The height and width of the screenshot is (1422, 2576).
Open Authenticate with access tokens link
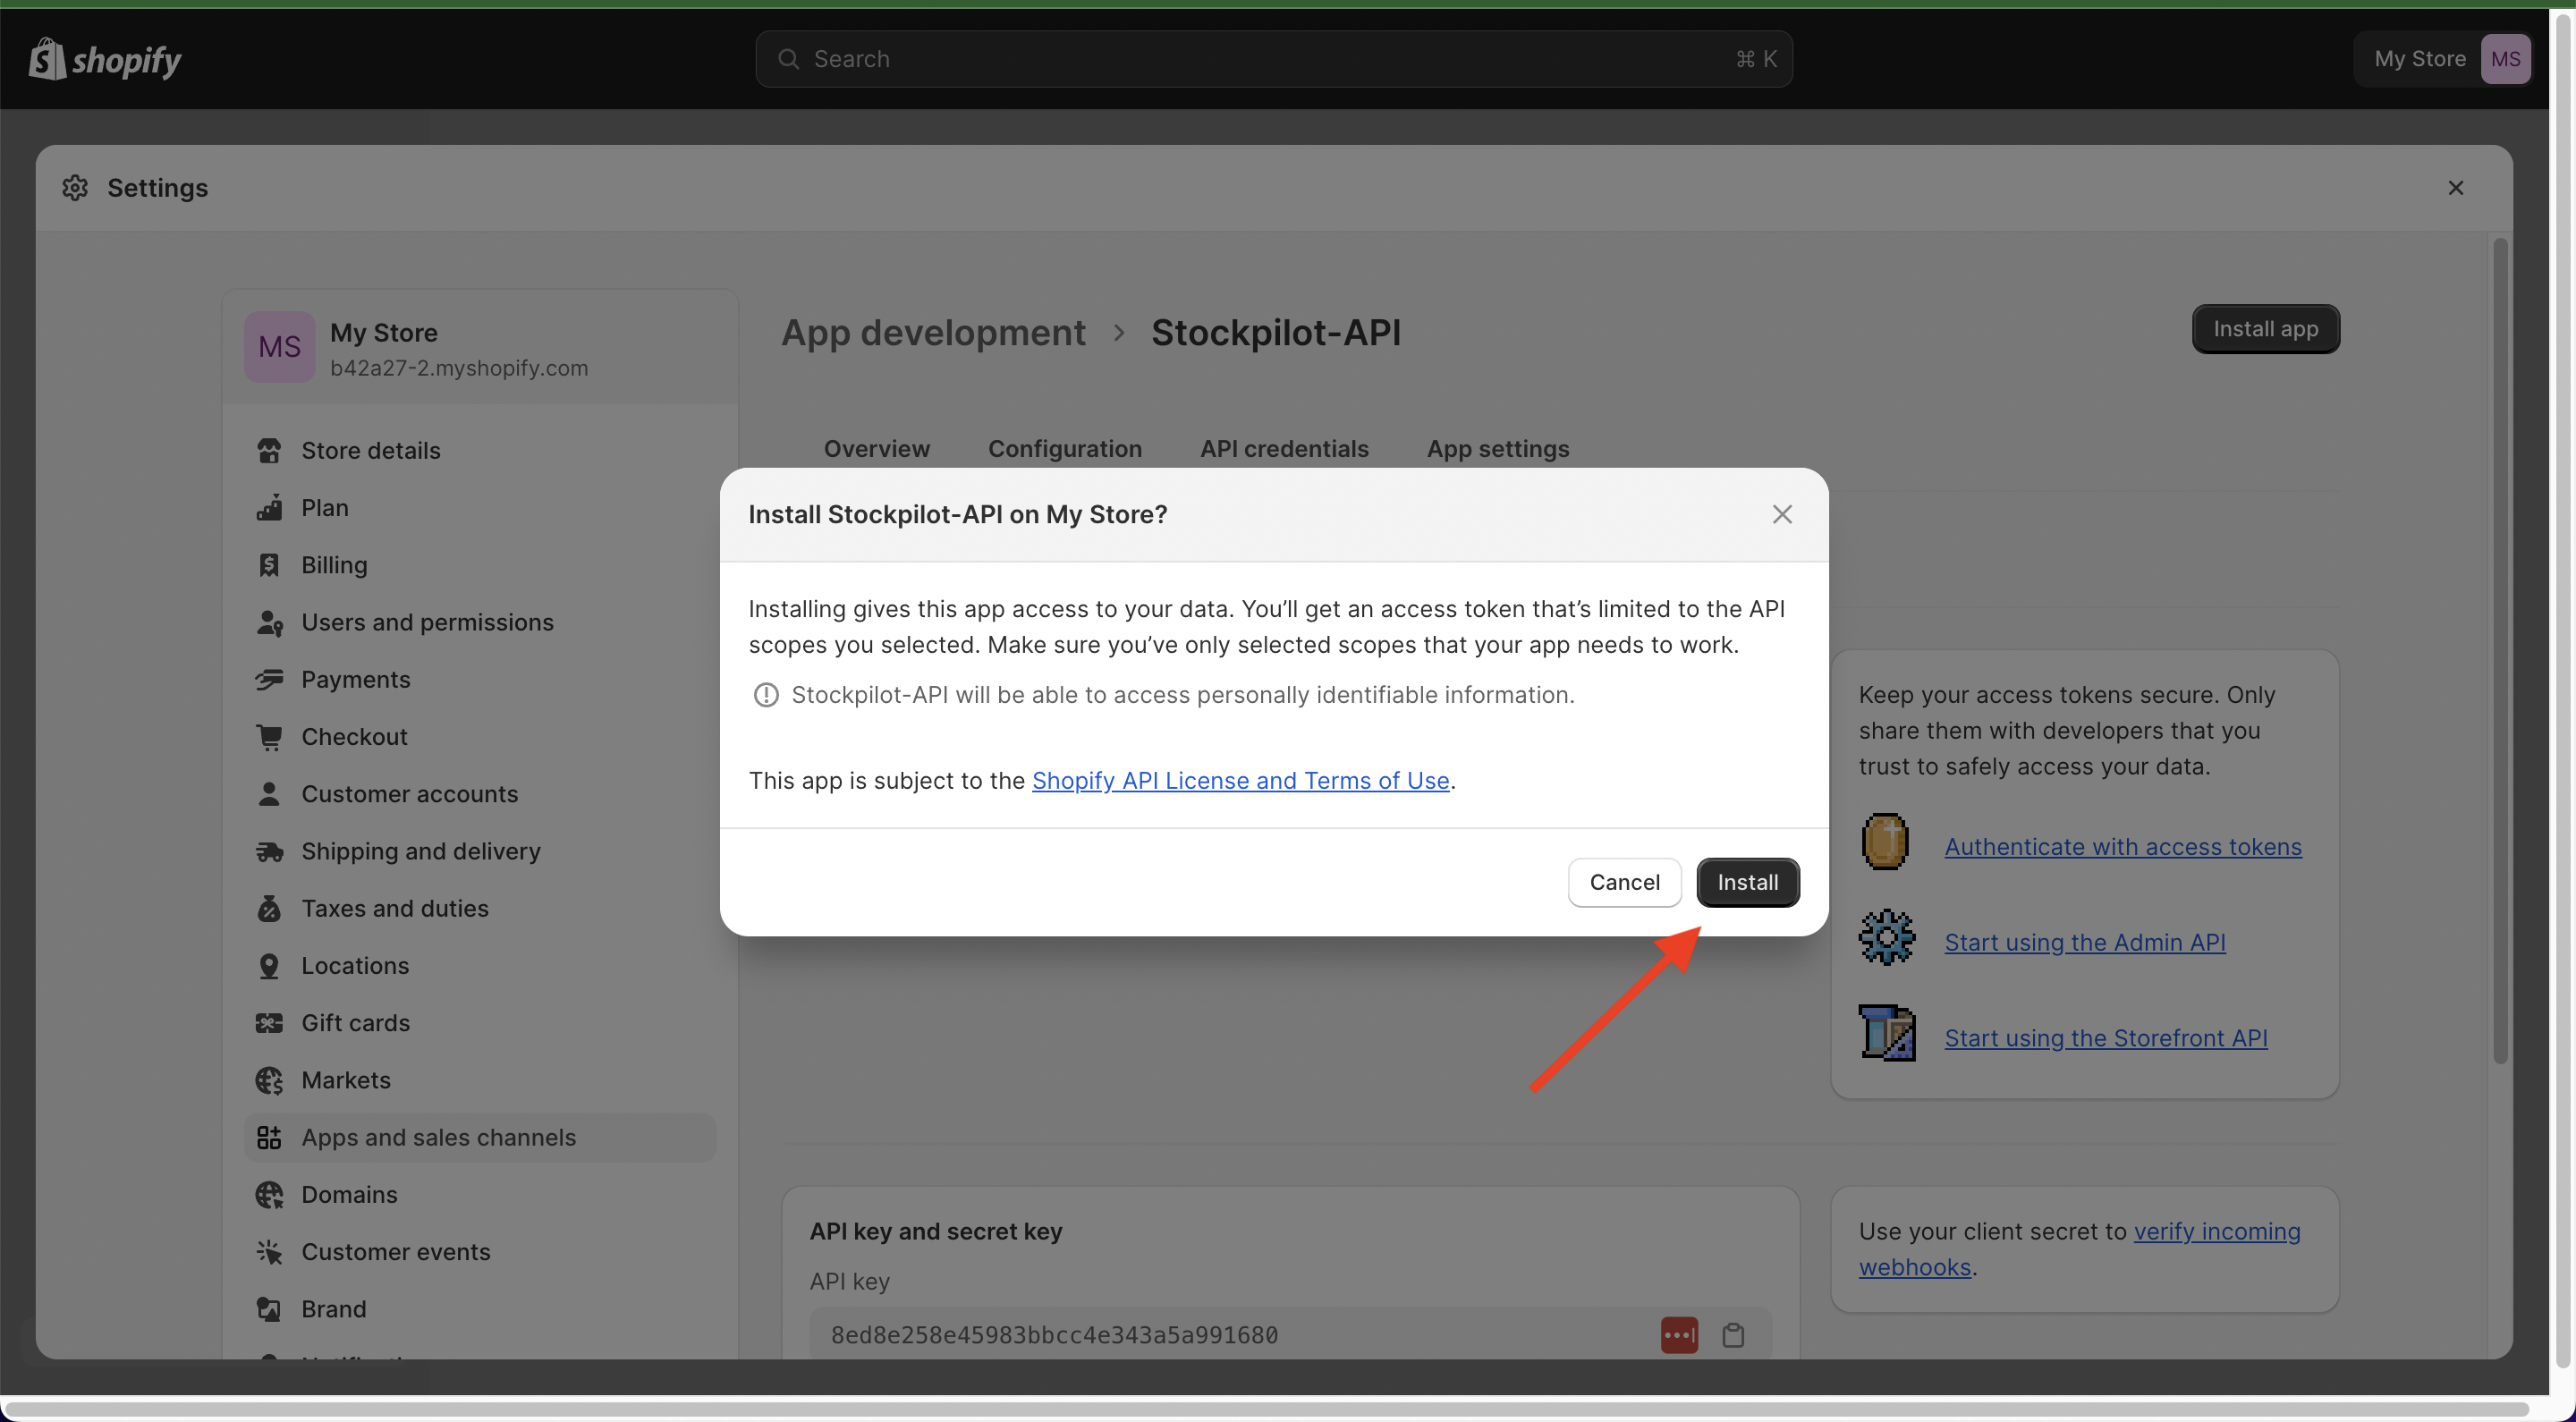[2122, 846]
